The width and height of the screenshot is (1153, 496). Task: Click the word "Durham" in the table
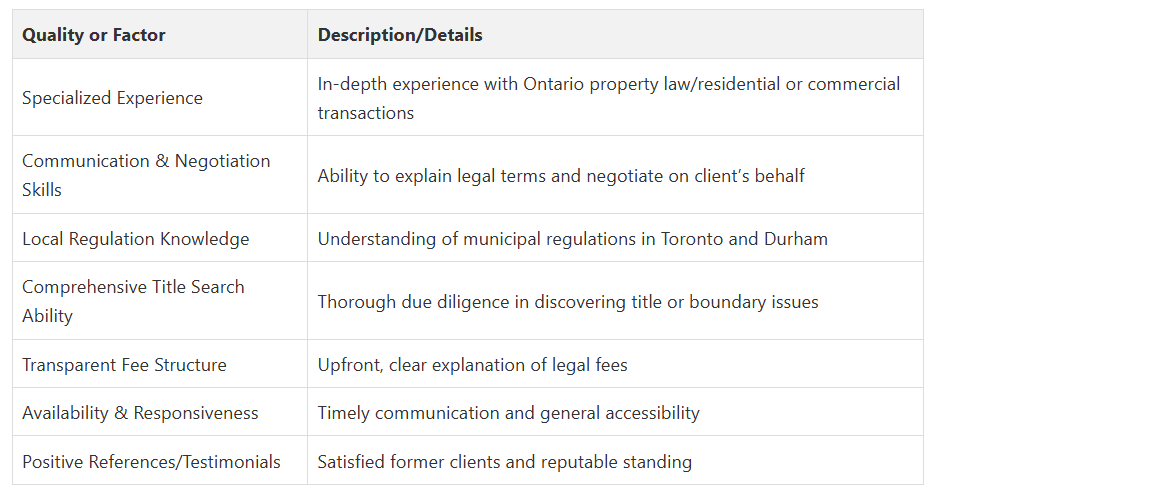click(796, 239)
